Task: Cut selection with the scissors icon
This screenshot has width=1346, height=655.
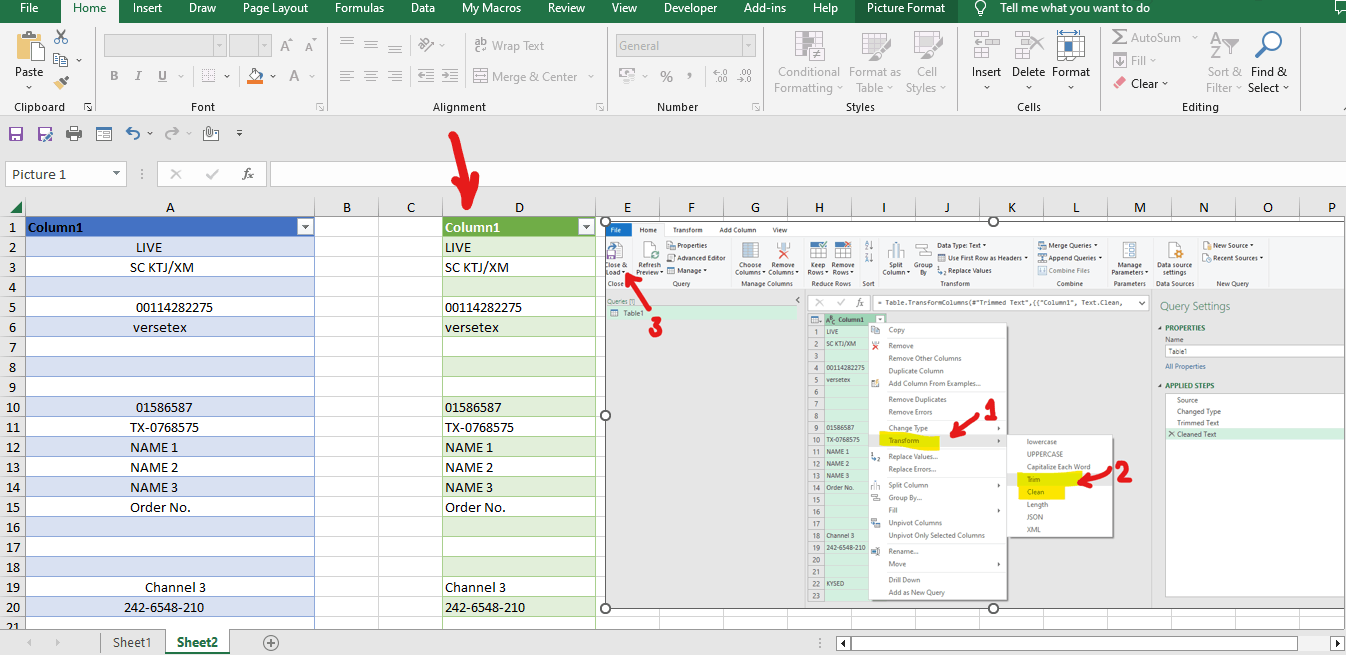Action: [61, 37]
